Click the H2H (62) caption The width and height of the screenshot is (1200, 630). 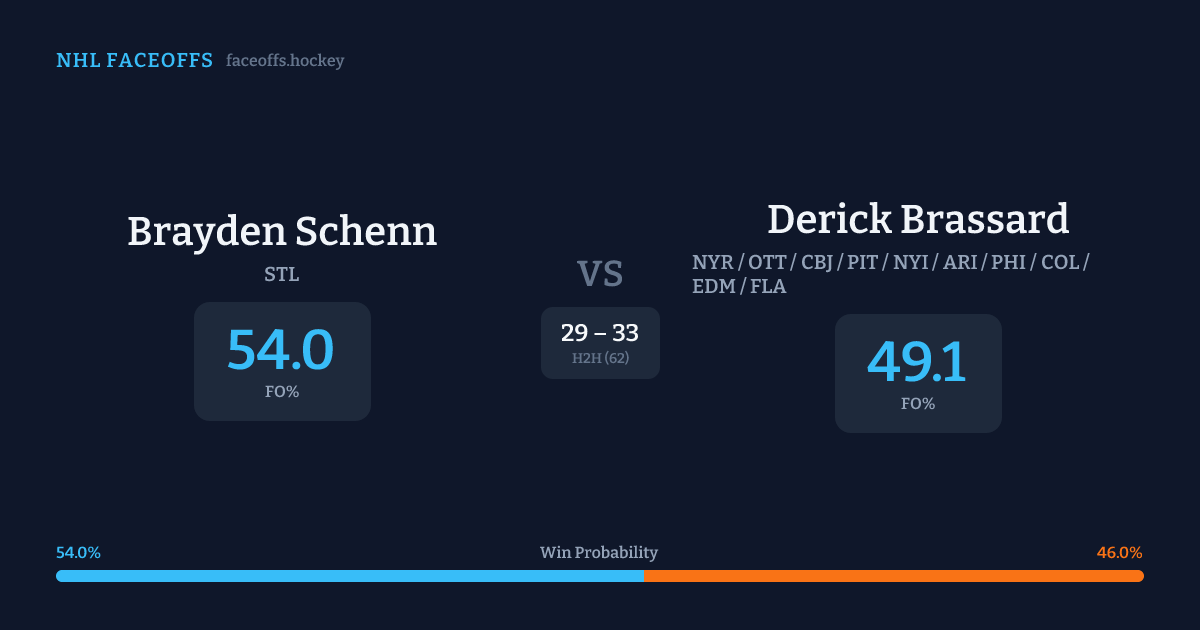[600, 358]
